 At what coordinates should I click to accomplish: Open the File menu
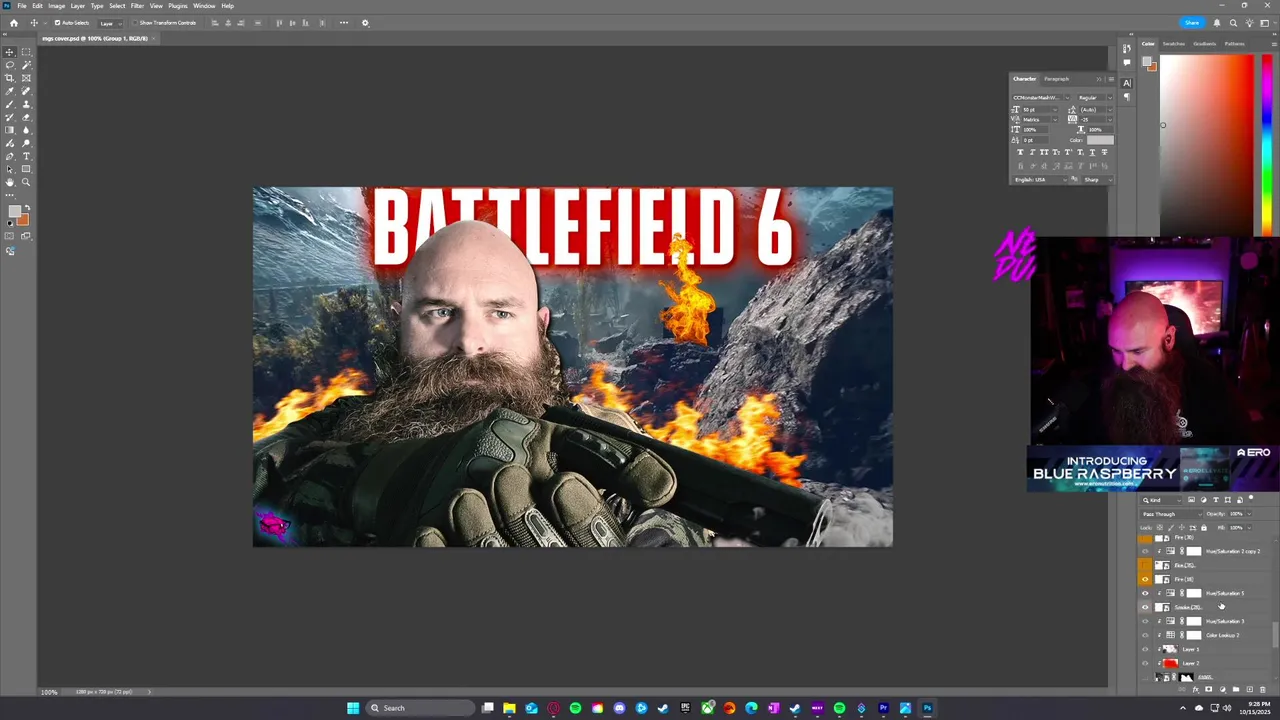[x=22, y=6]
